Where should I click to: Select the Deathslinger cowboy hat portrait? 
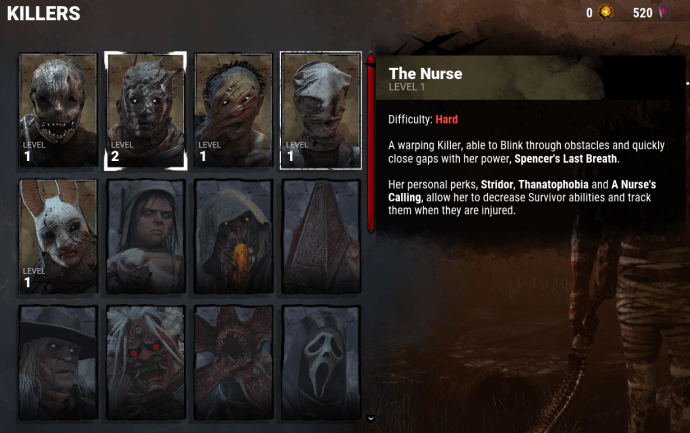point(58,363)
